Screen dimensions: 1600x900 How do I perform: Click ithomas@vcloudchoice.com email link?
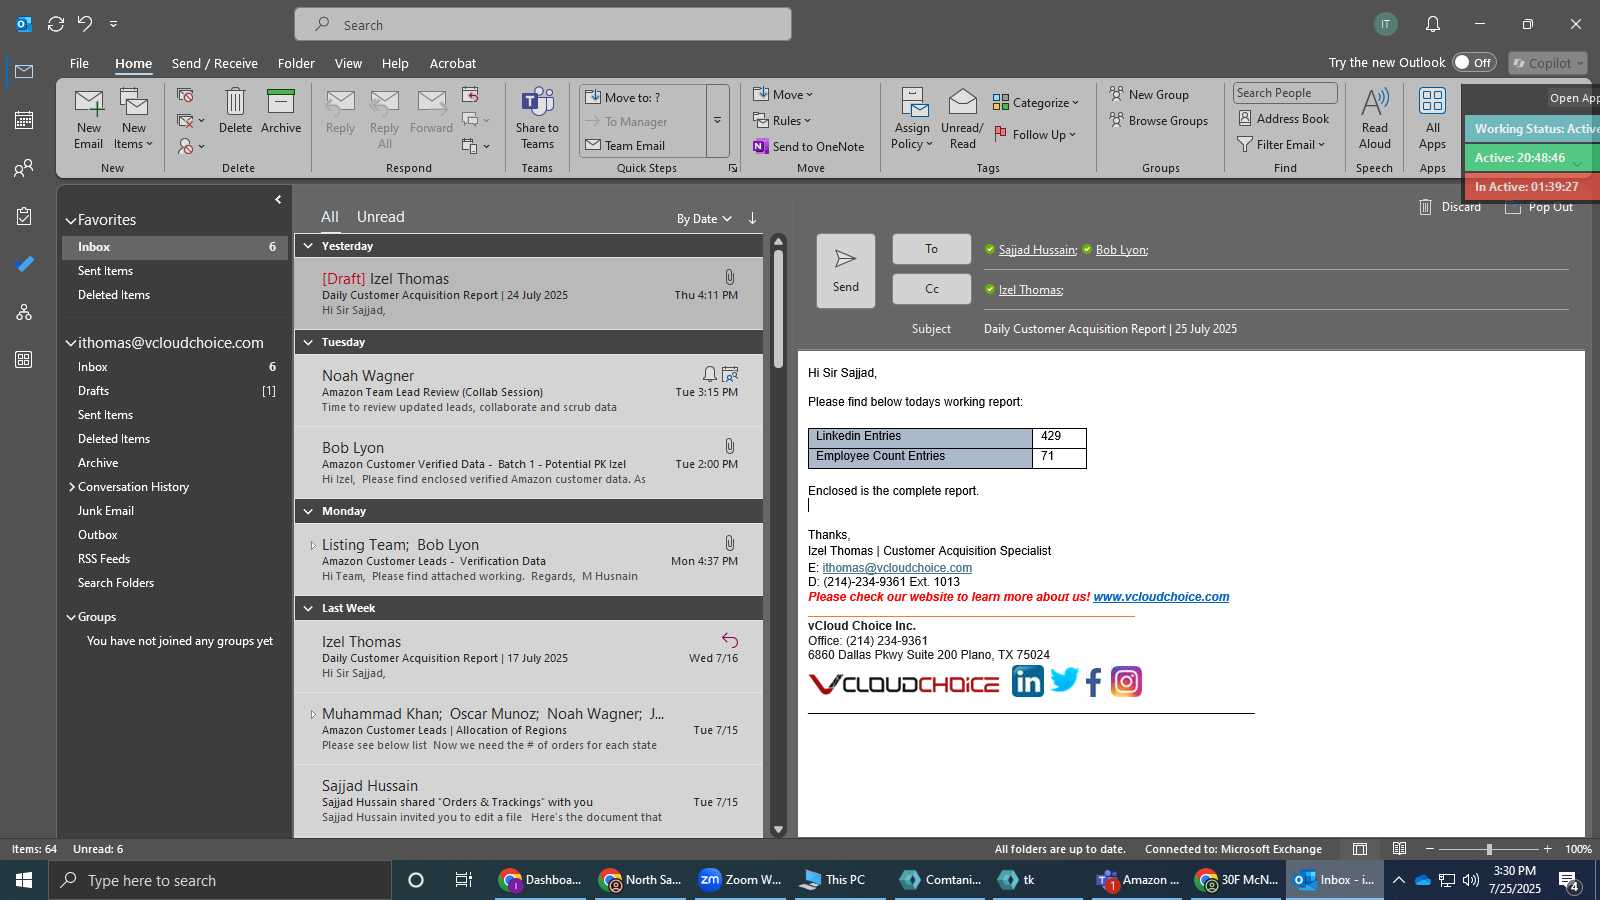click(897, 568)
